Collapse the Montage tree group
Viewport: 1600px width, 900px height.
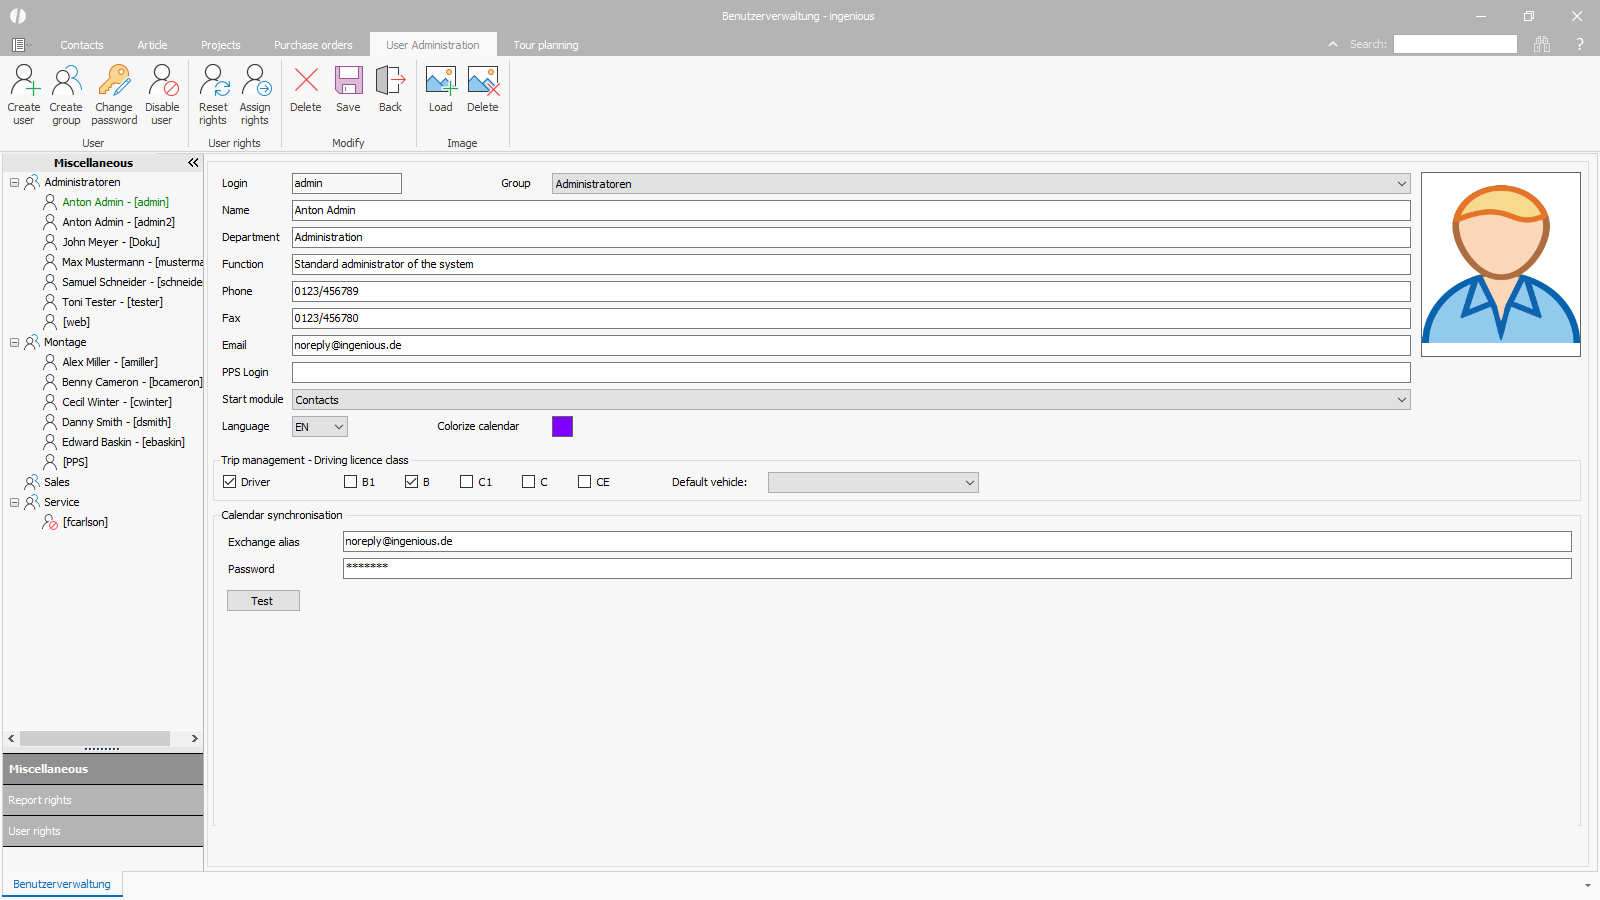click(x=14, y=342)
